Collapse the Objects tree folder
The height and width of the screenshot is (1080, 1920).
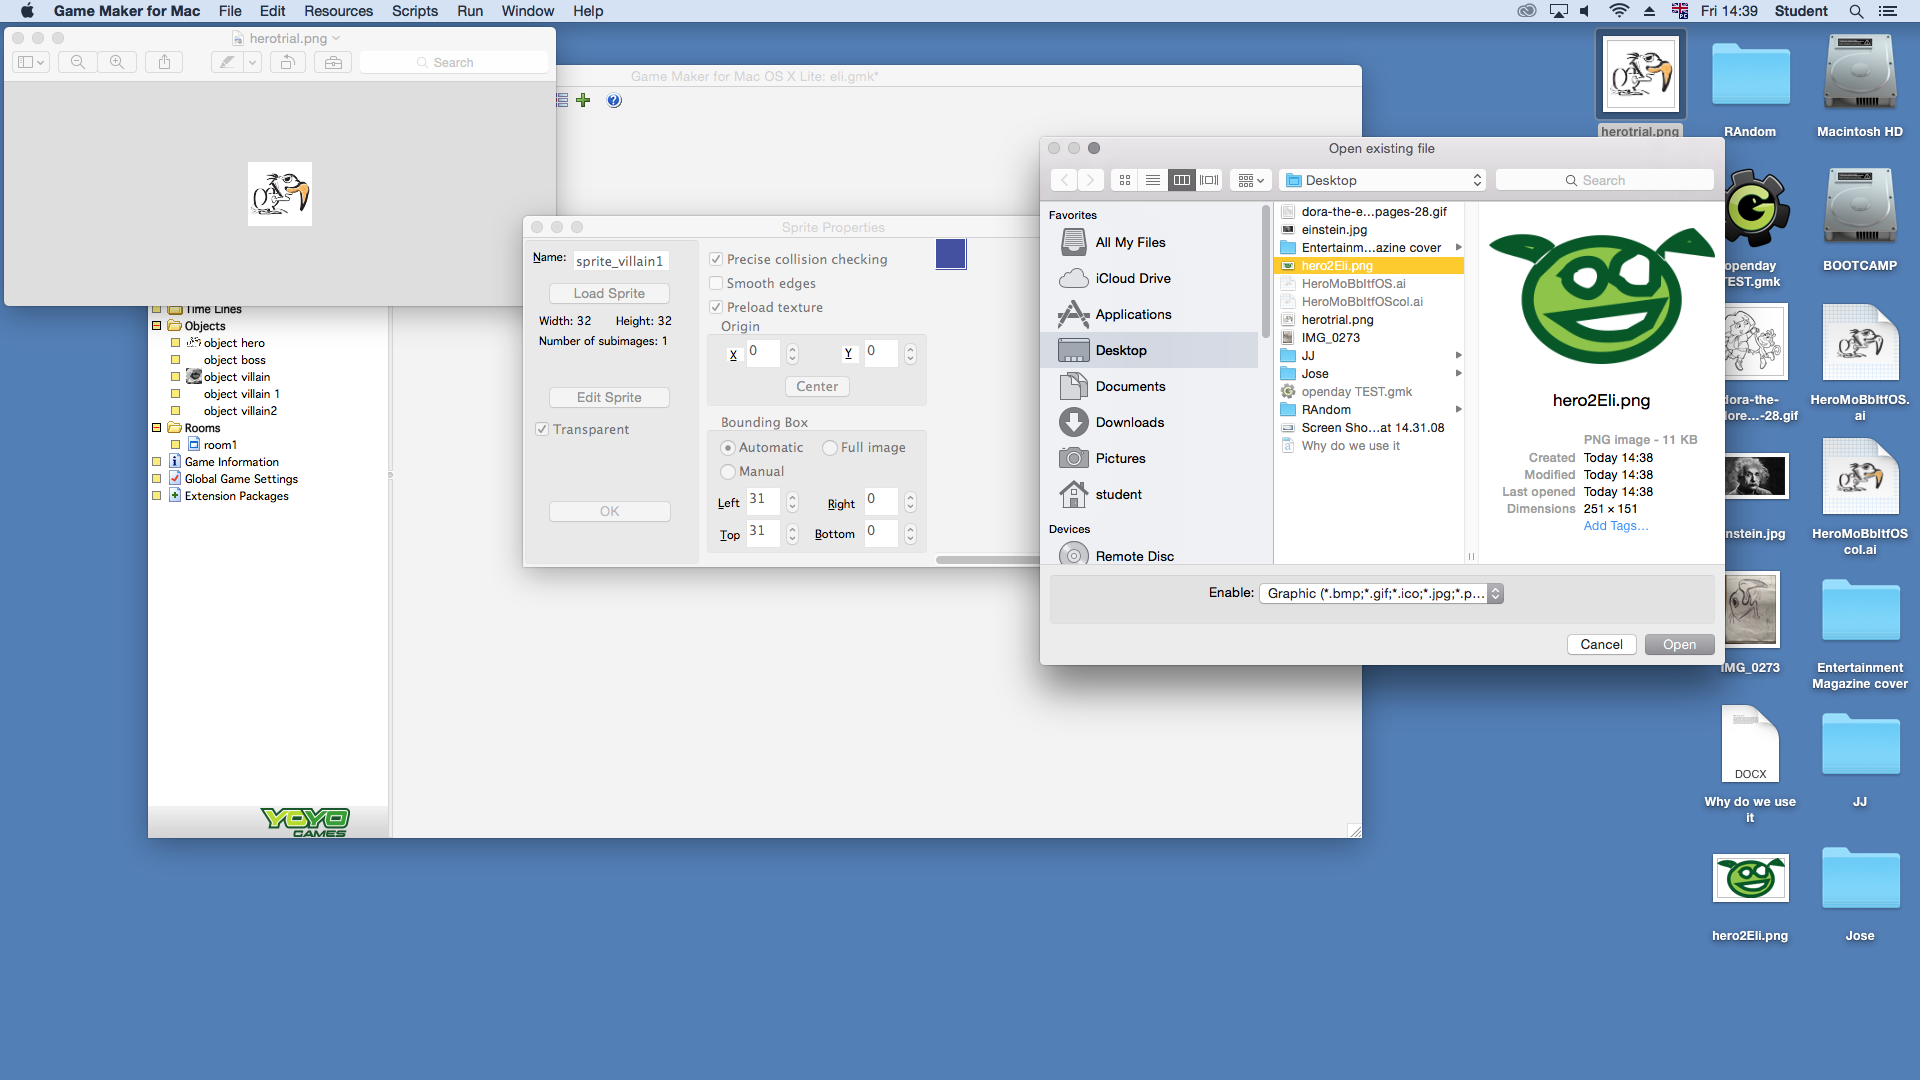click(x=156, y=326)
